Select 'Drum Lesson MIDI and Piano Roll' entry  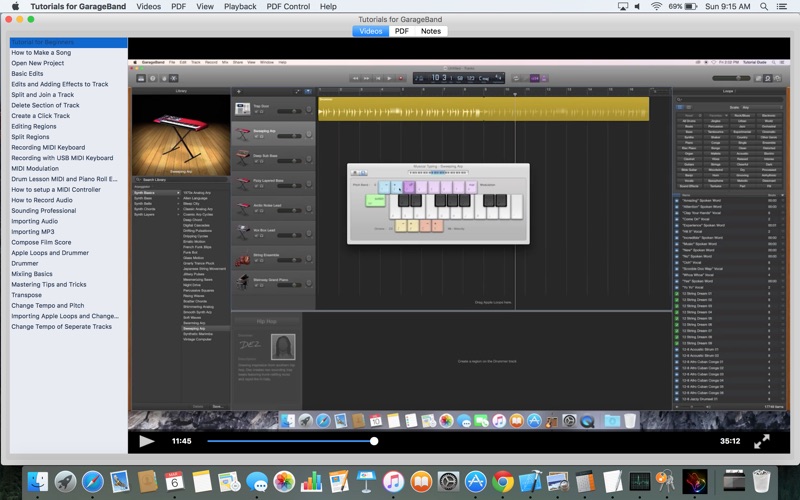coord(68,179)
